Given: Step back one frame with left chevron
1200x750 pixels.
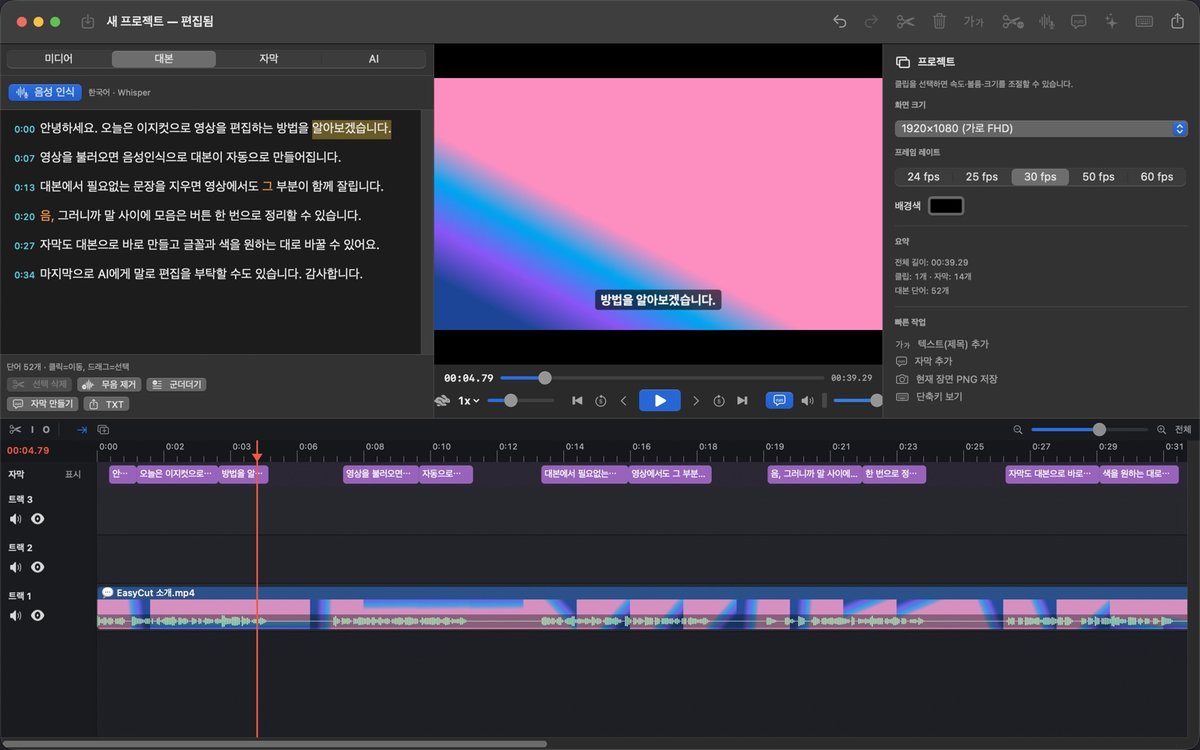Looking at the screenshot, I should tap(624, 400).
